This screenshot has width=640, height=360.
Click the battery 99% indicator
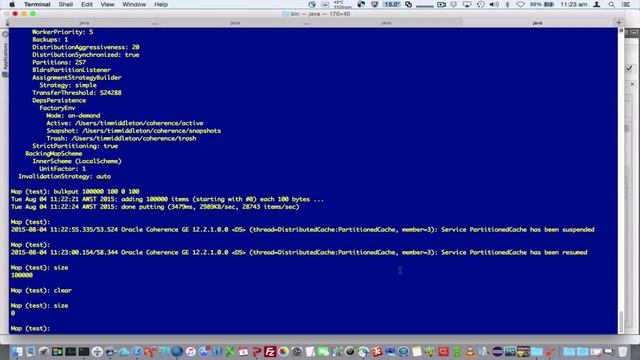542,4
